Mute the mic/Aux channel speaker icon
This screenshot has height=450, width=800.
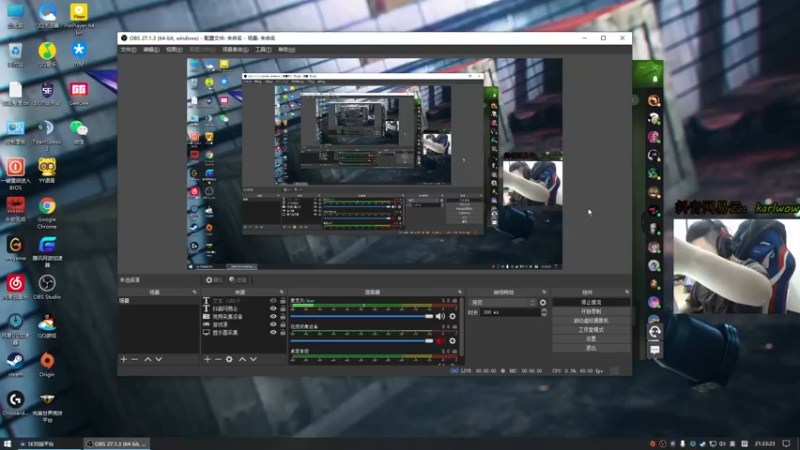[x=440, y=316]
